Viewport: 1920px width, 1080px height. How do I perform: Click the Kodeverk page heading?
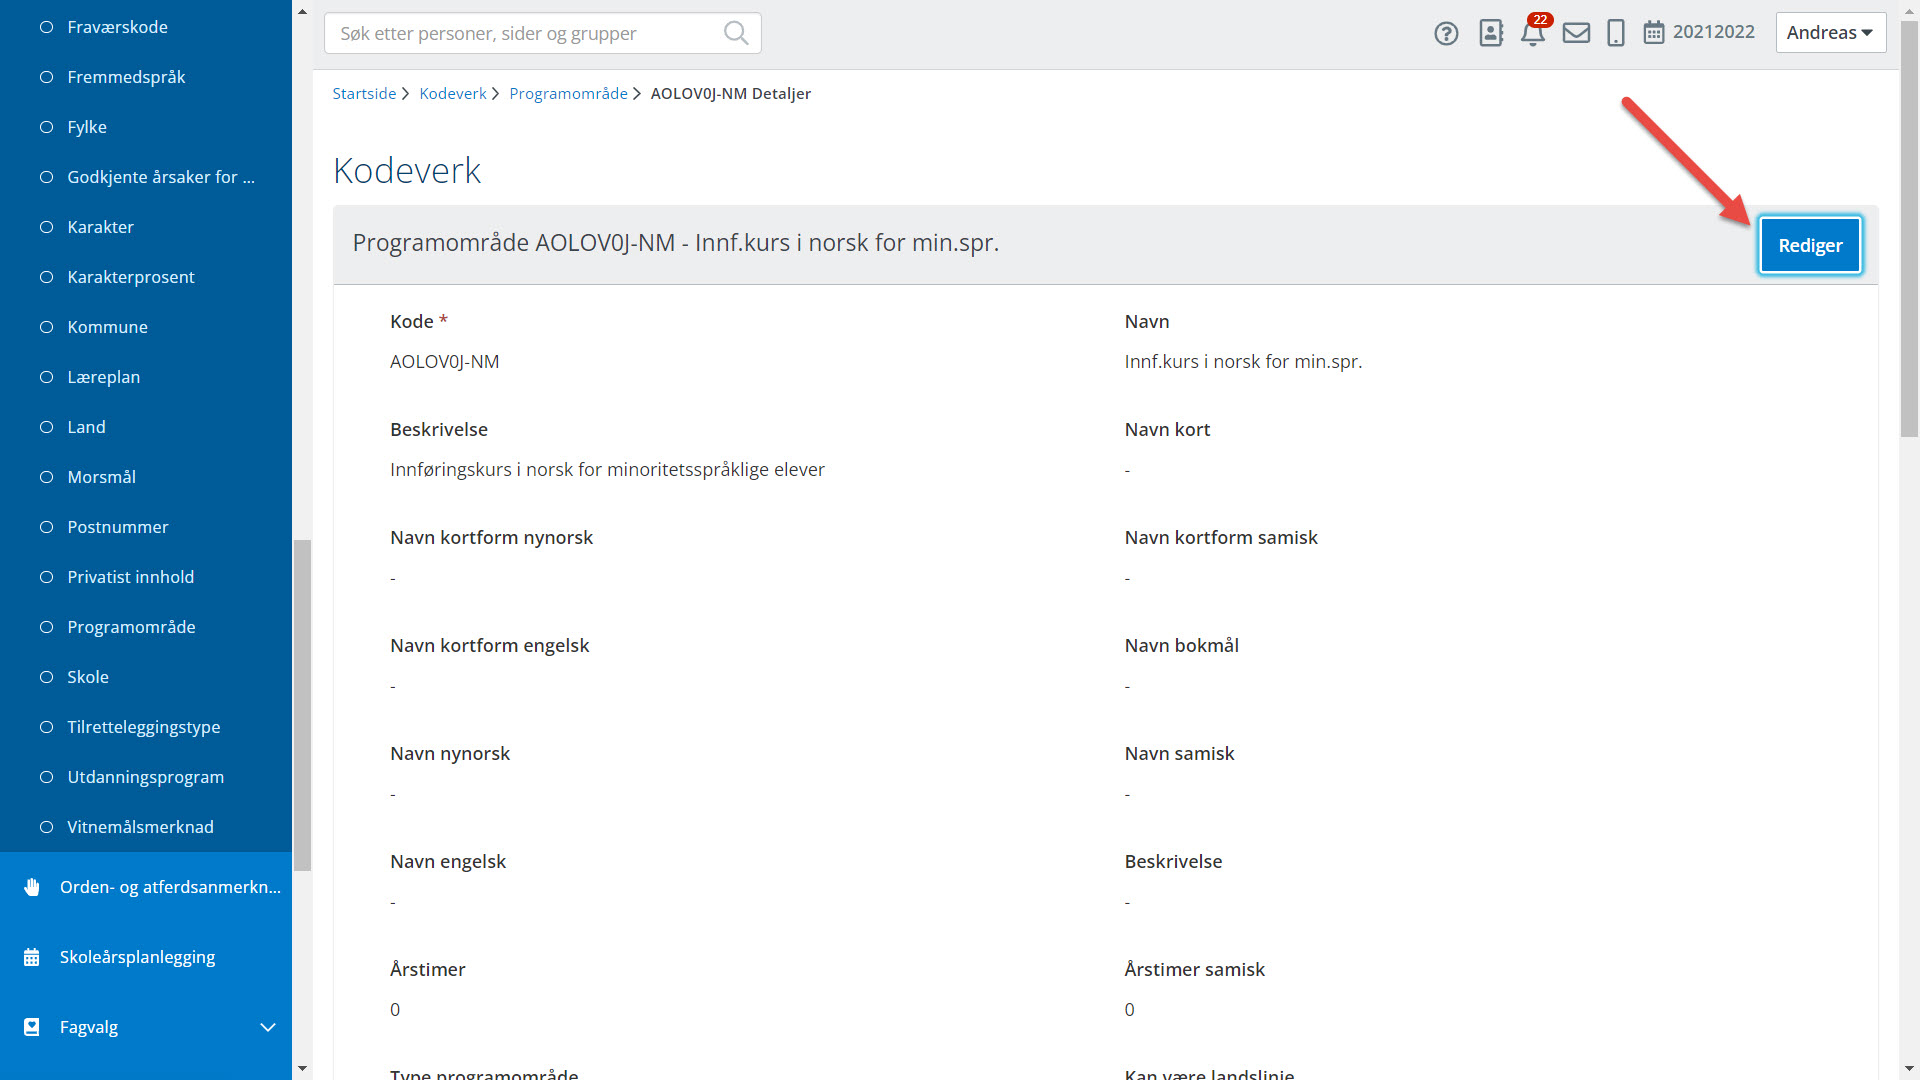click(x=407, y=170)
